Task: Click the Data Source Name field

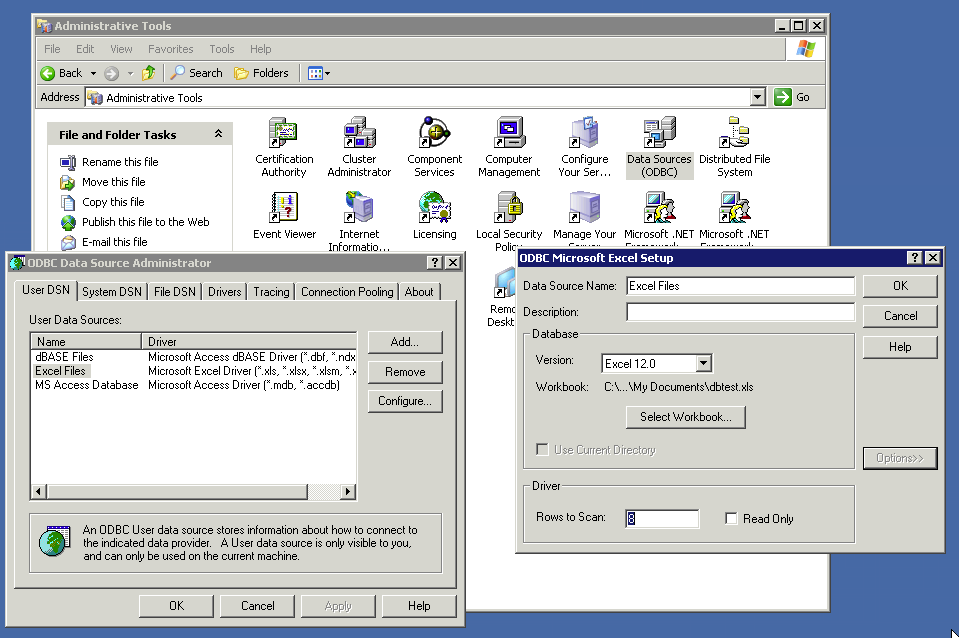Action: [741, 286]
